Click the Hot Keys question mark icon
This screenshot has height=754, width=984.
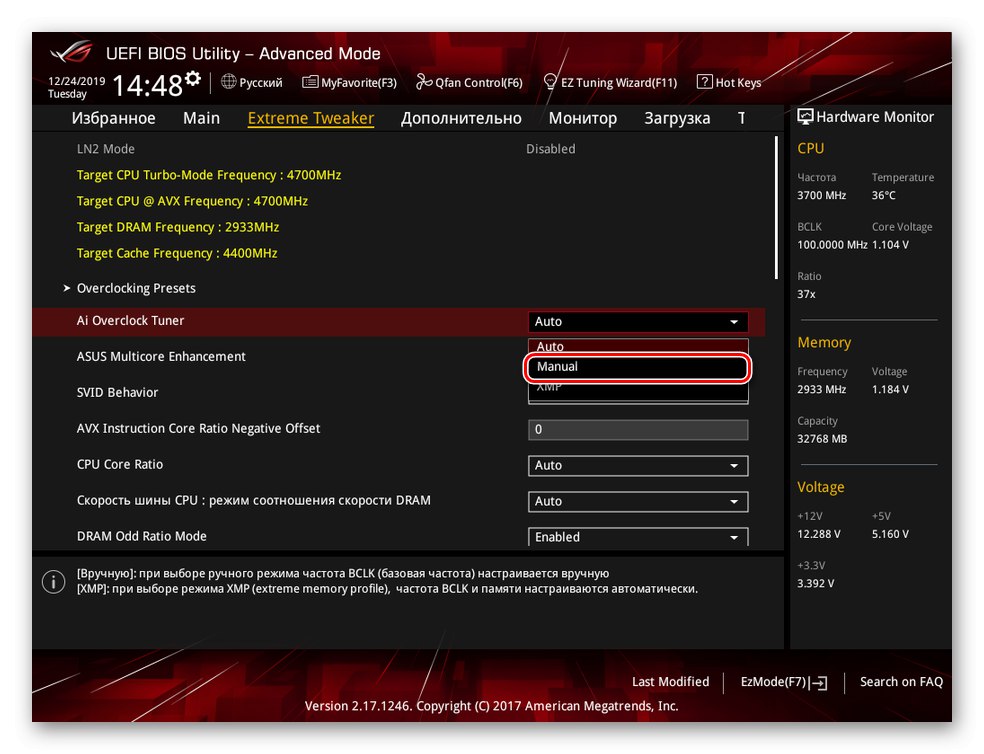point(705,82)
